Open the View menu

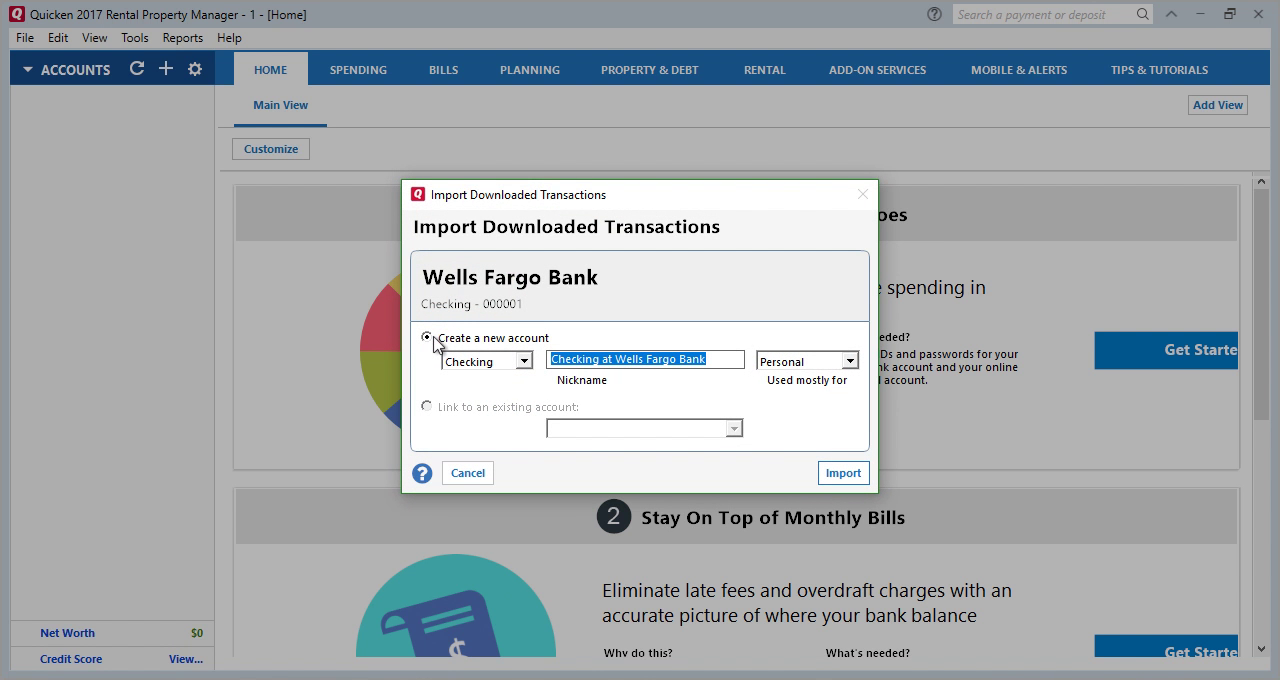94,37
